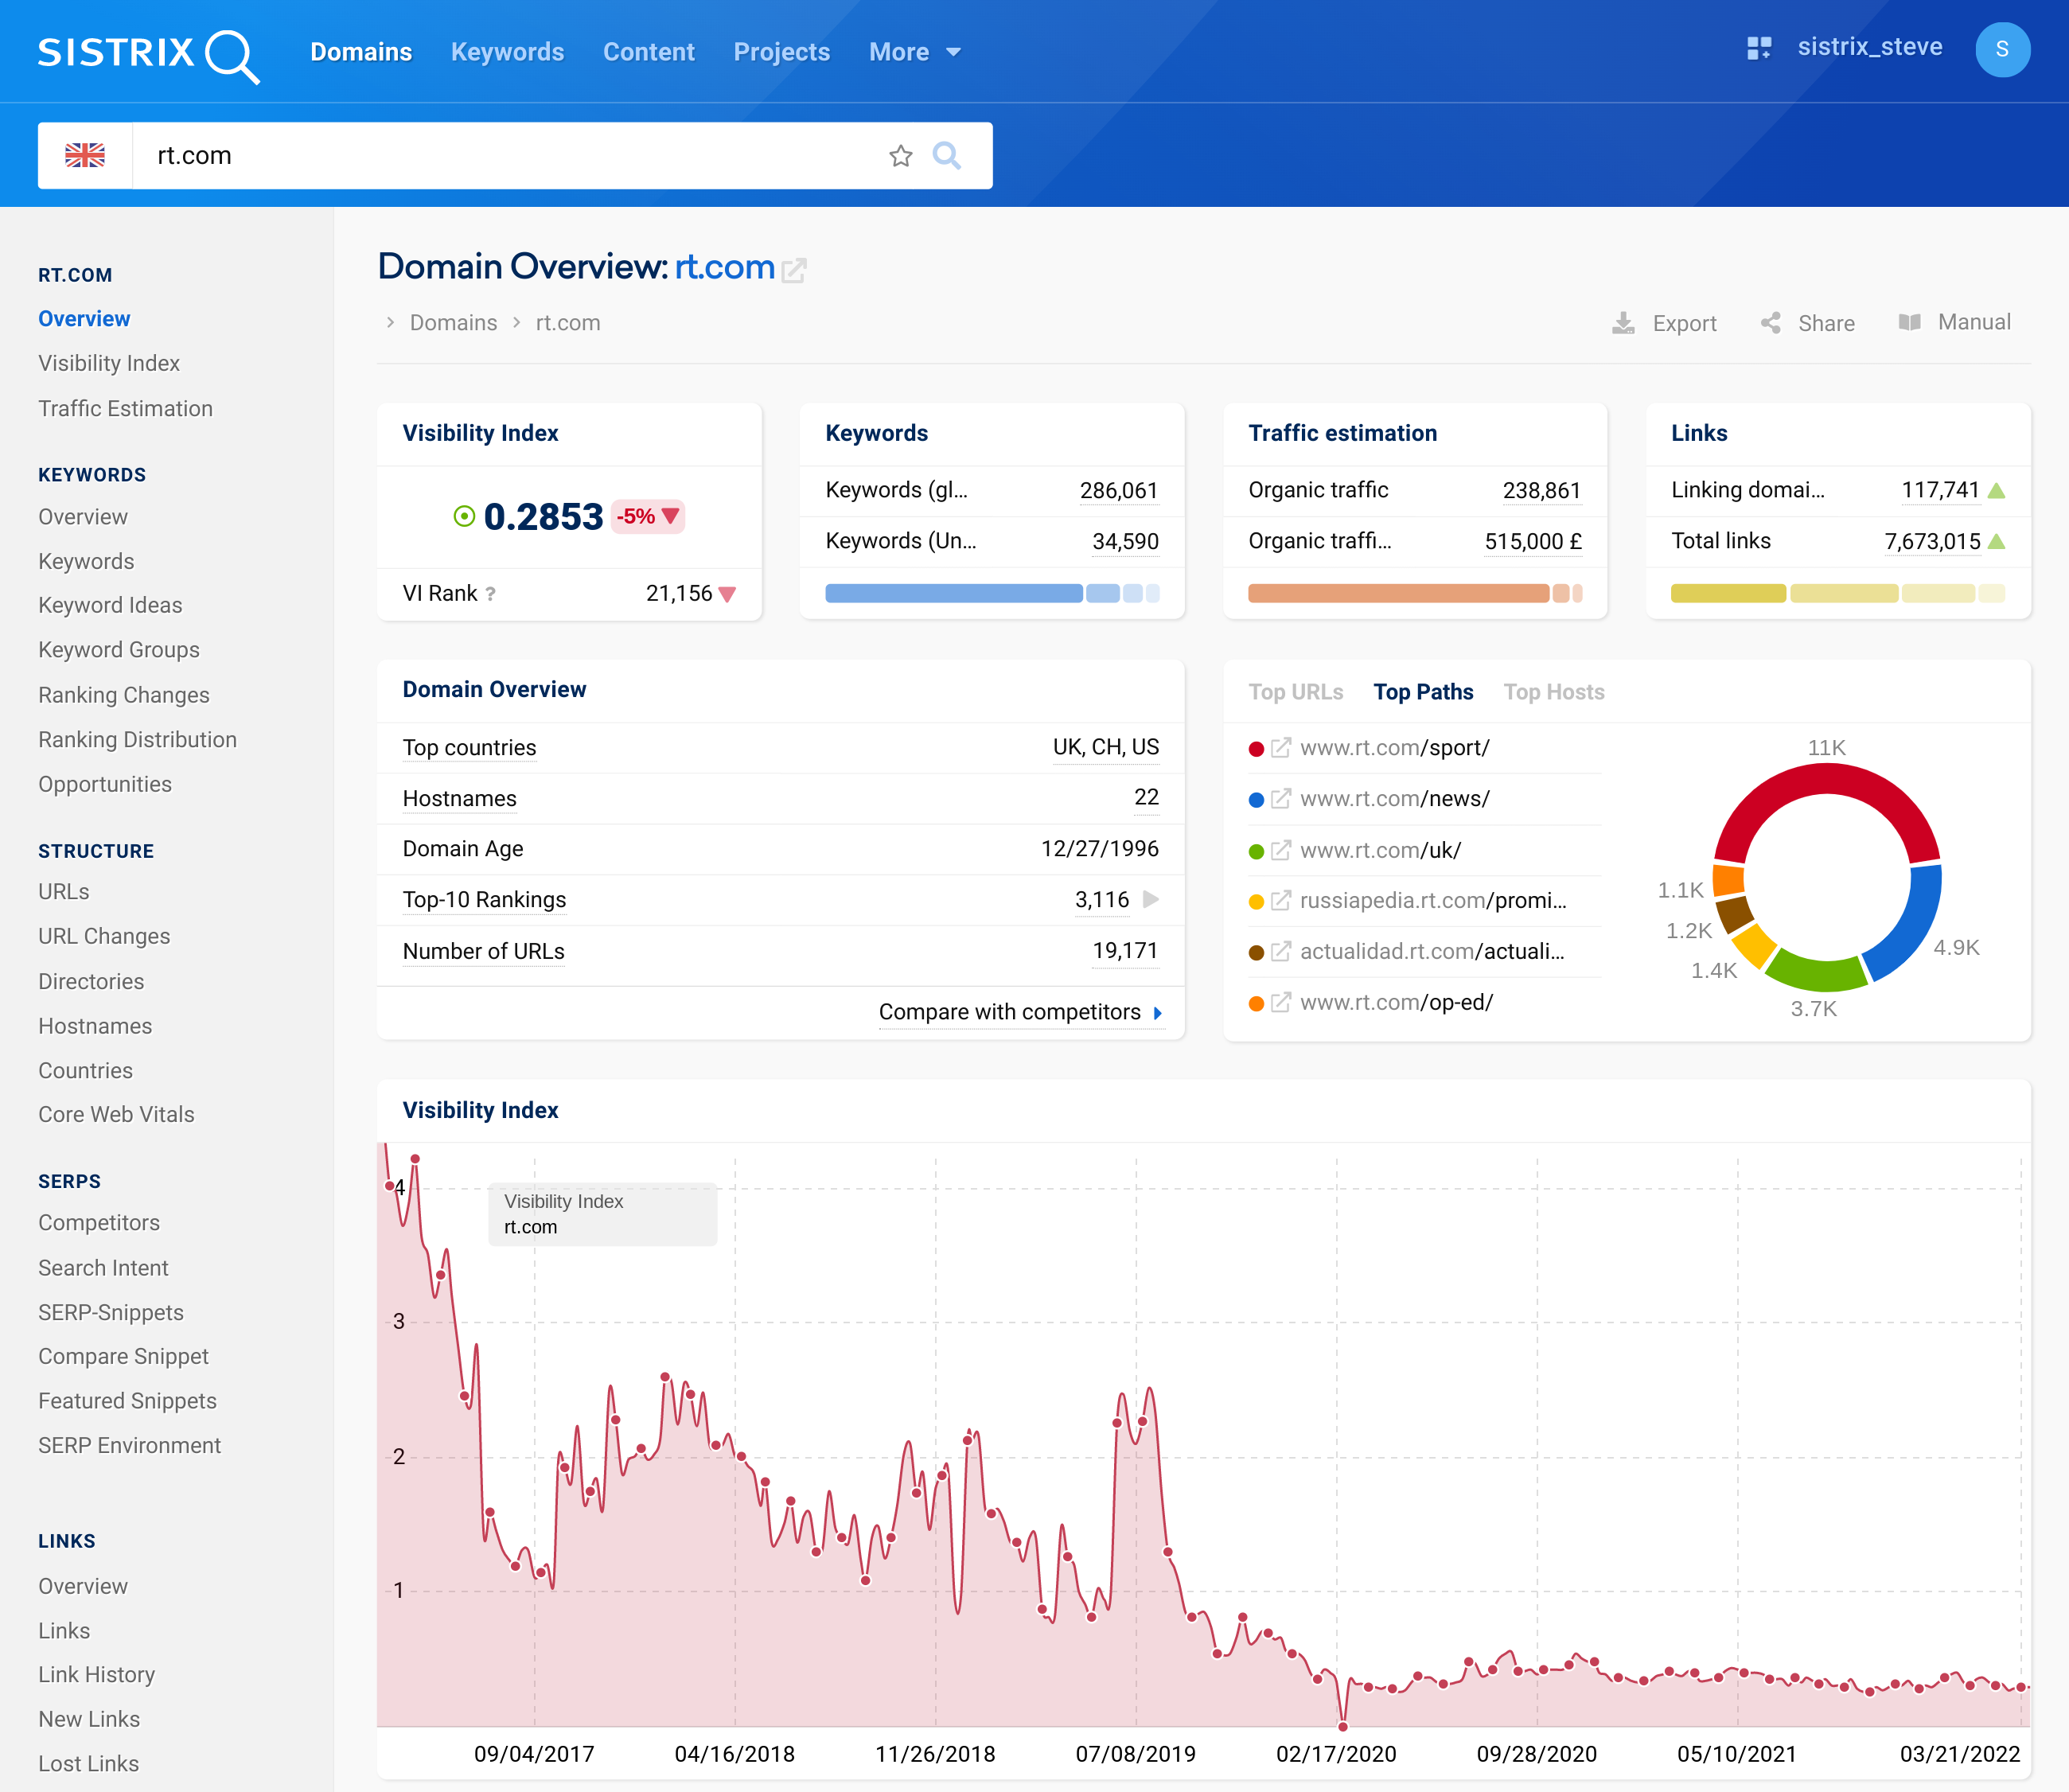Switch to the Top URLs tab

[1295, 692]
